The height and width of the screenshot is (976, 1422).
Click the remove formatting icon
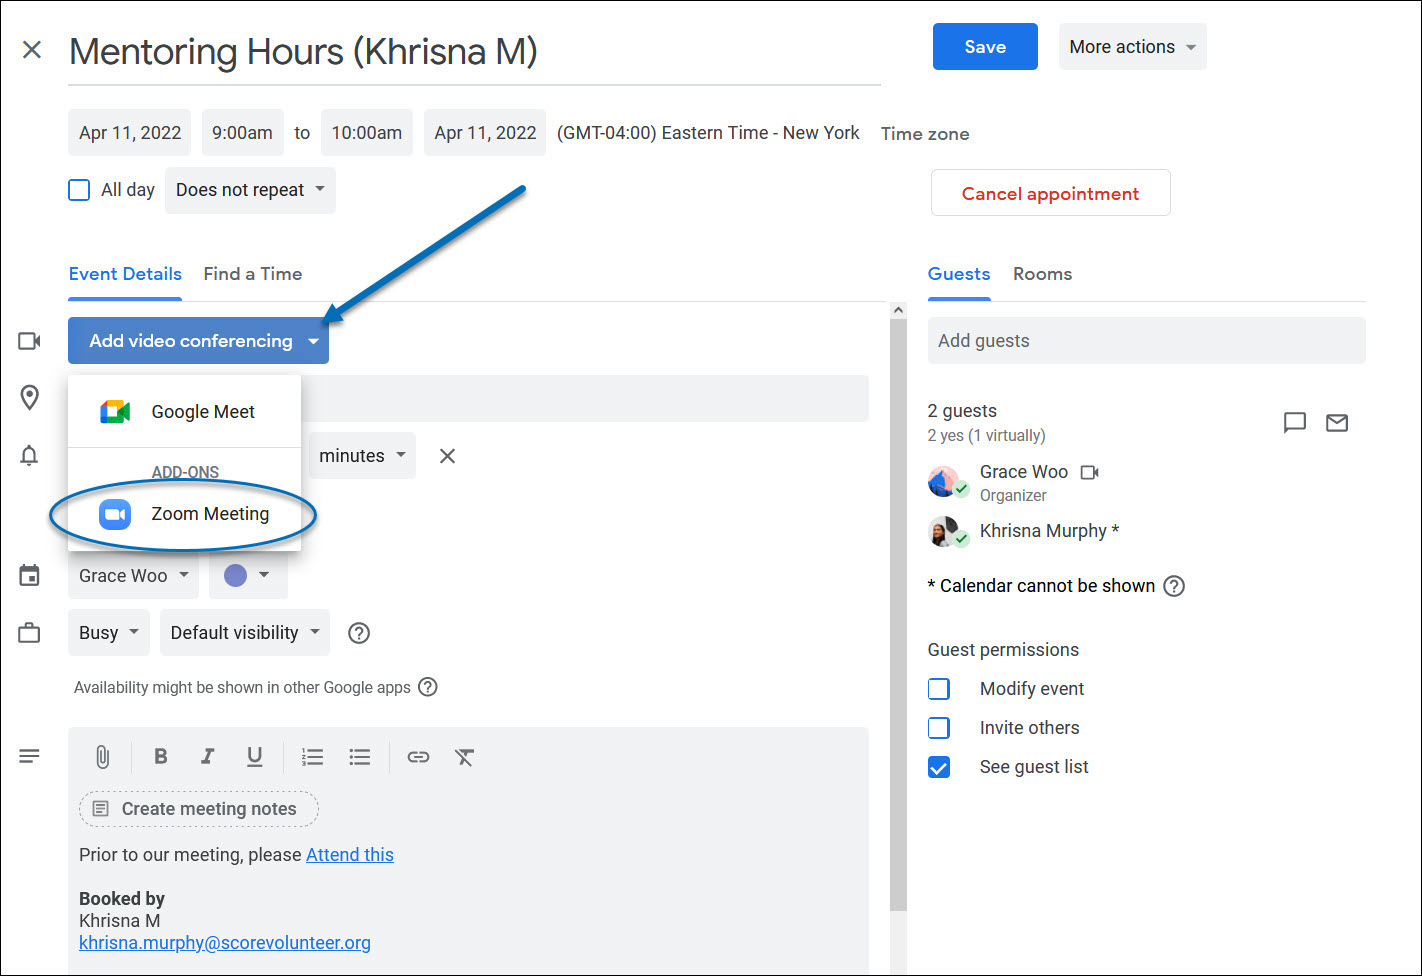pyautogui.click(x=464, y=757)
